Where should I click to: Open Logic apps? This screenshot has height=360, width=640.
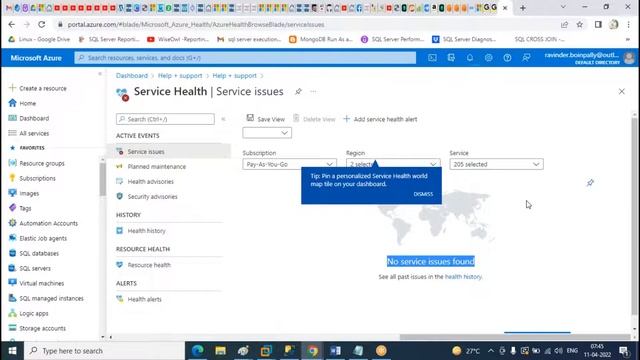coord(29,313)
